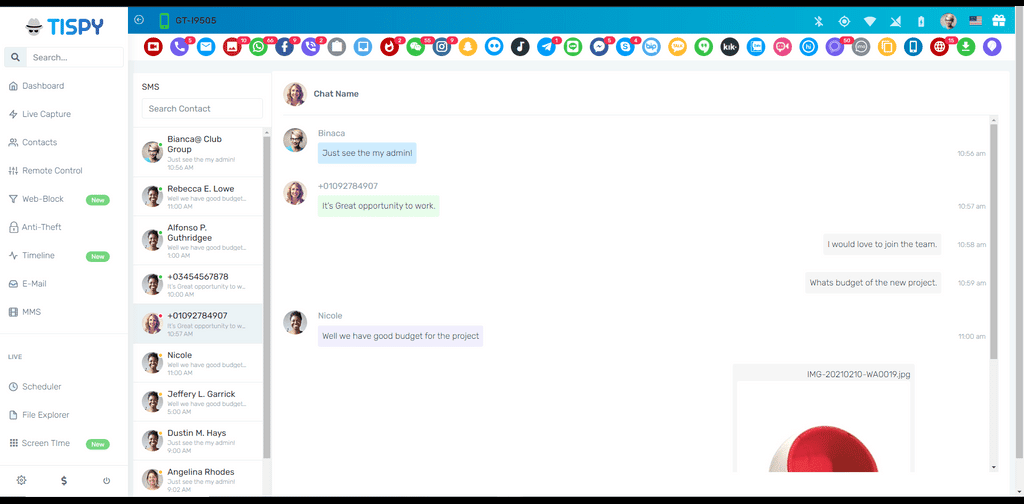
Task: Click the battery status icon
Action: [x=921, y=21]
